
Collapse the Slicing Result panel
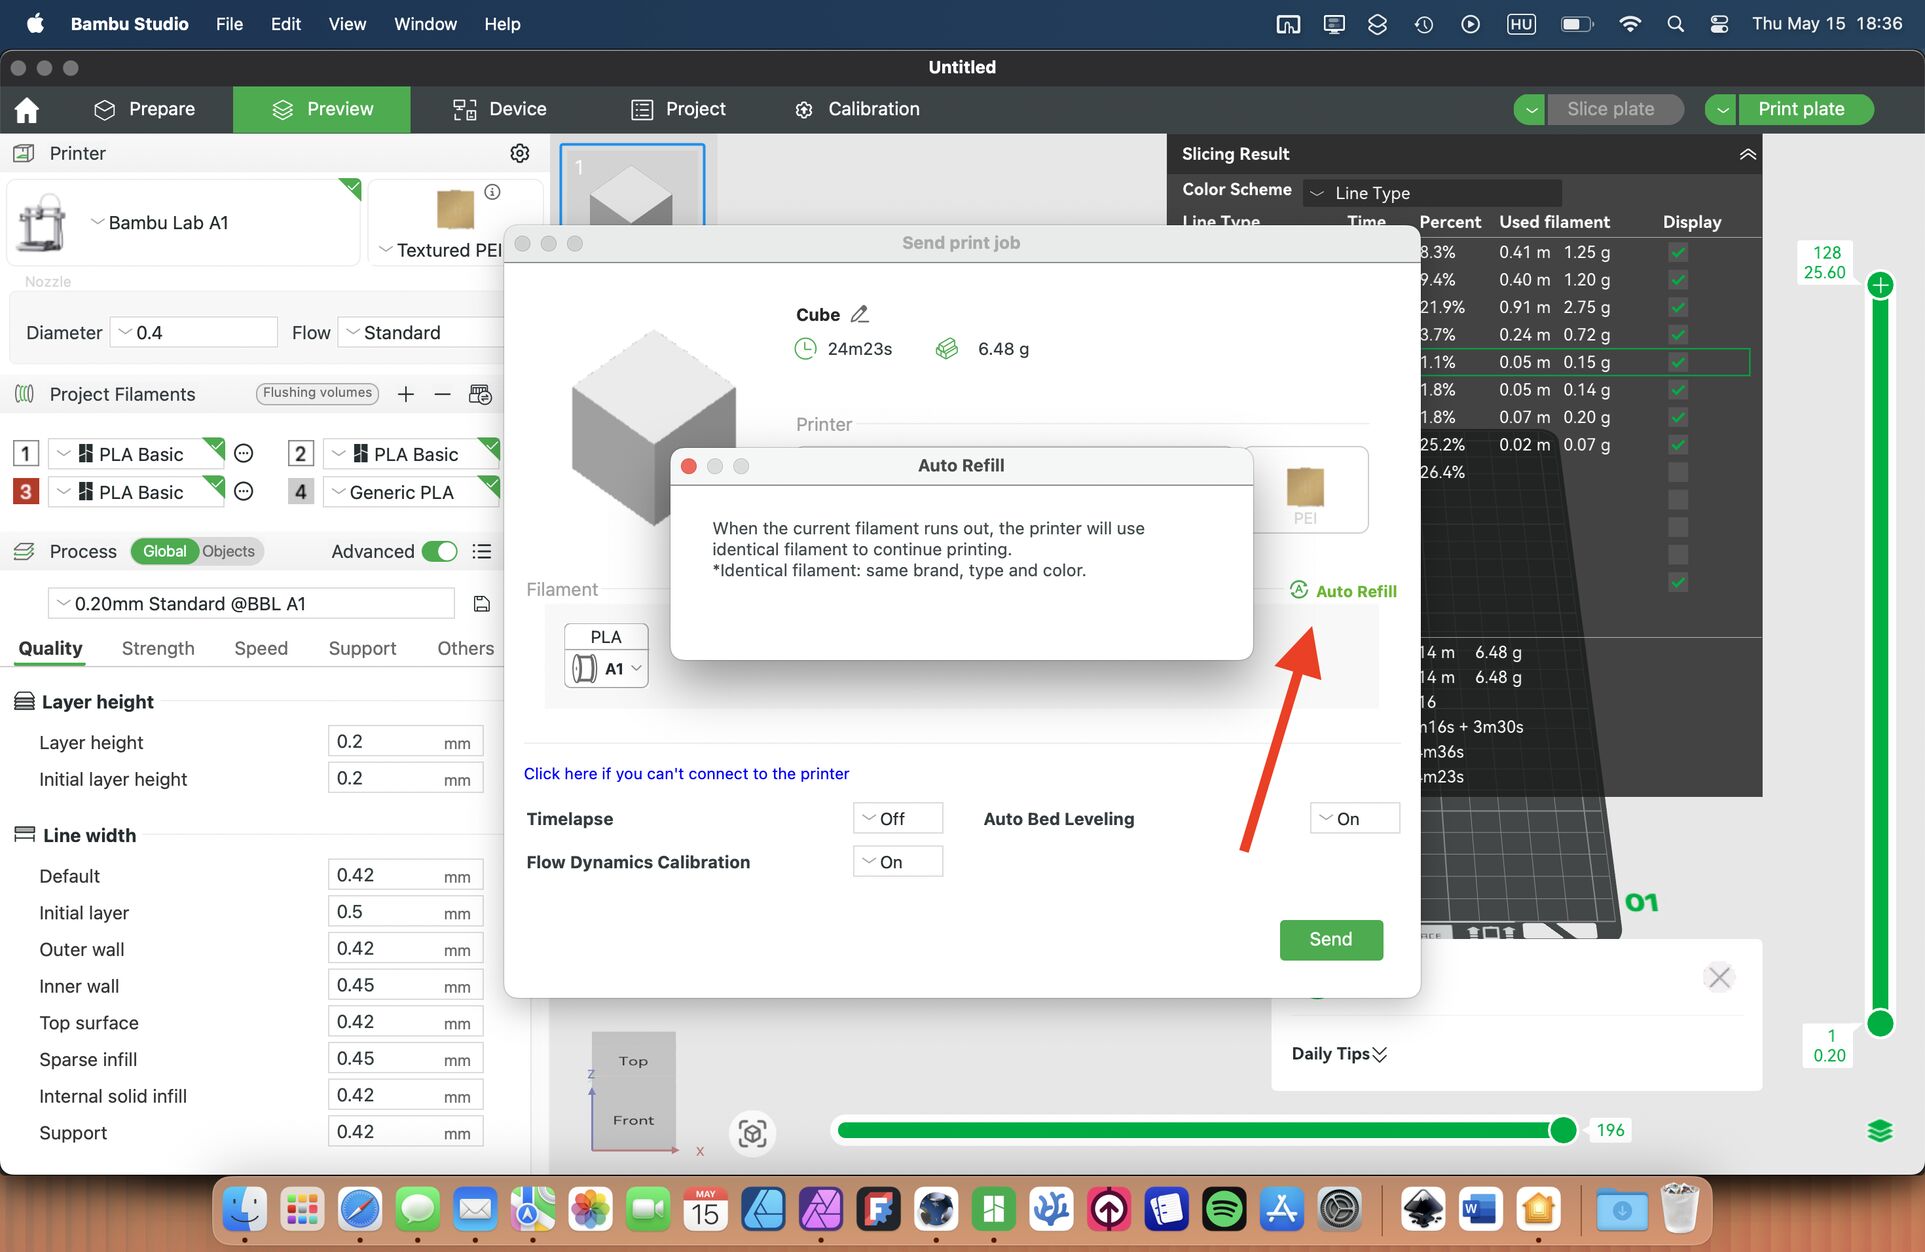(1747, 154)
